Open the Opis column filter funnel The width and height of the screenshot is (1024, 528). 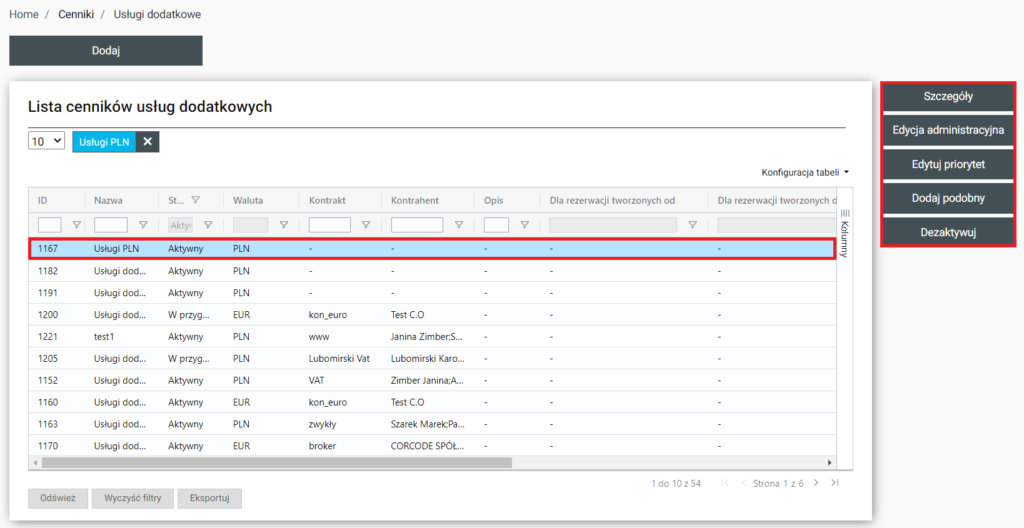tap(524, 225)
